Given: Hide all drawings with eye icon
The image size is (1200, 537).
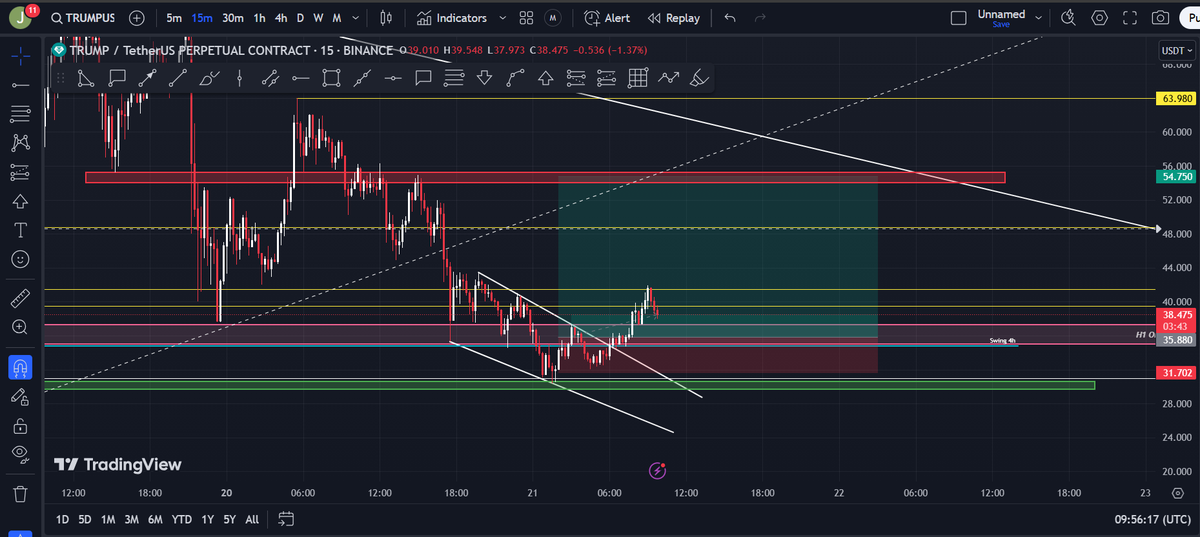Looking at the screenshot, I should click(21, 455).
